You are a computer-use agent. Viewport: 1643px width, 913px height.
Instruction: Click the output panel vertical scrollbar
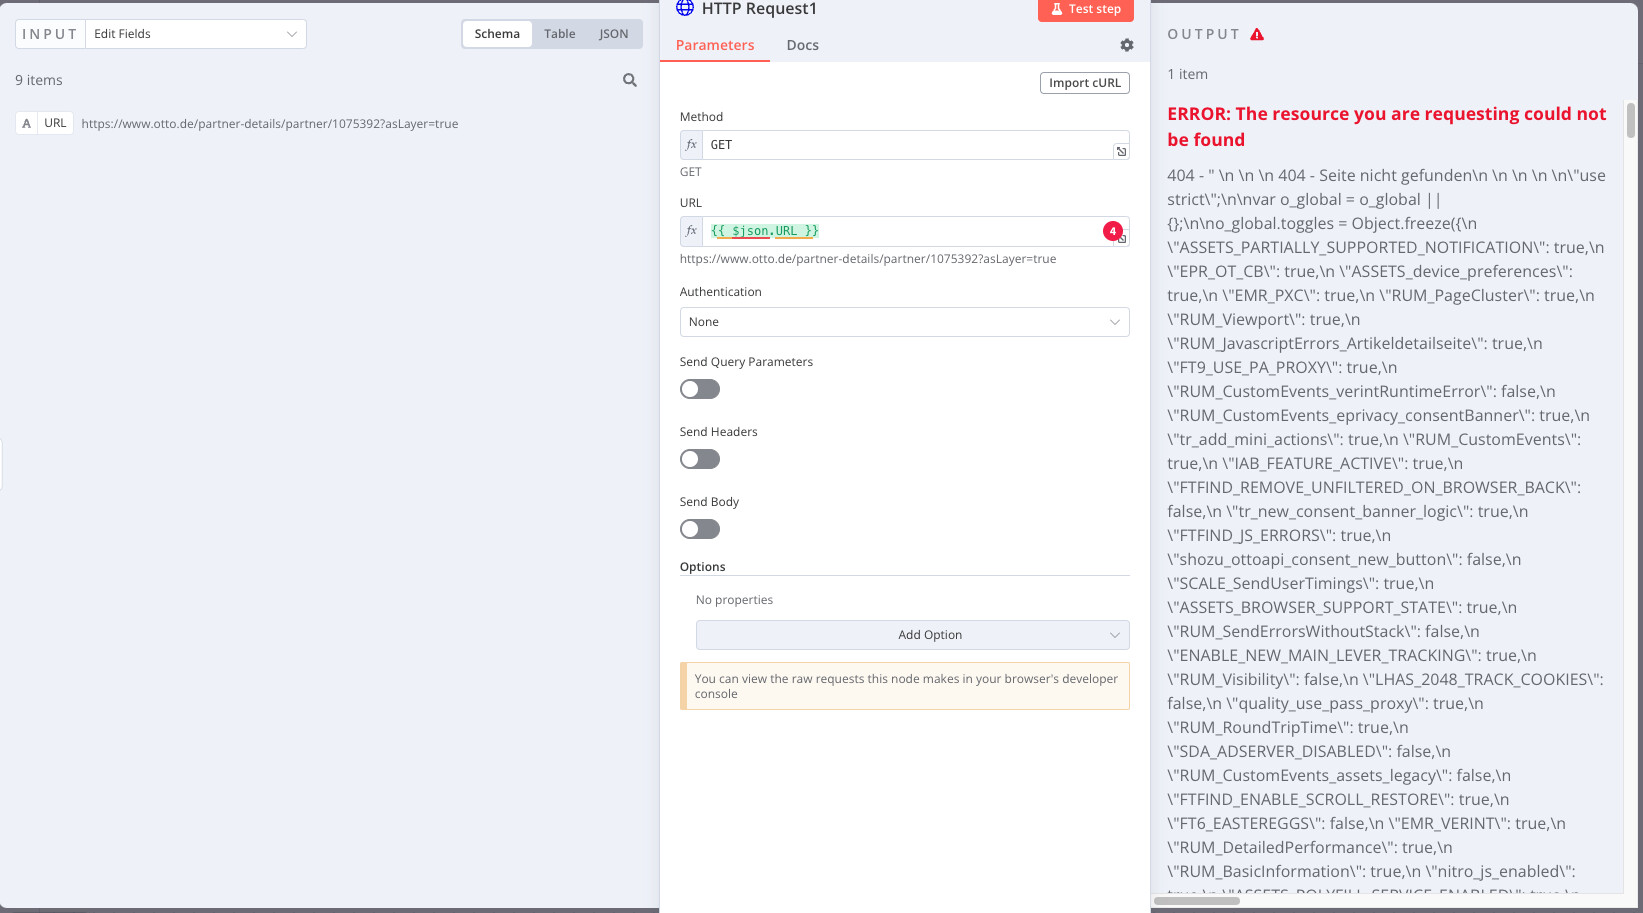tap(1631, 120)
